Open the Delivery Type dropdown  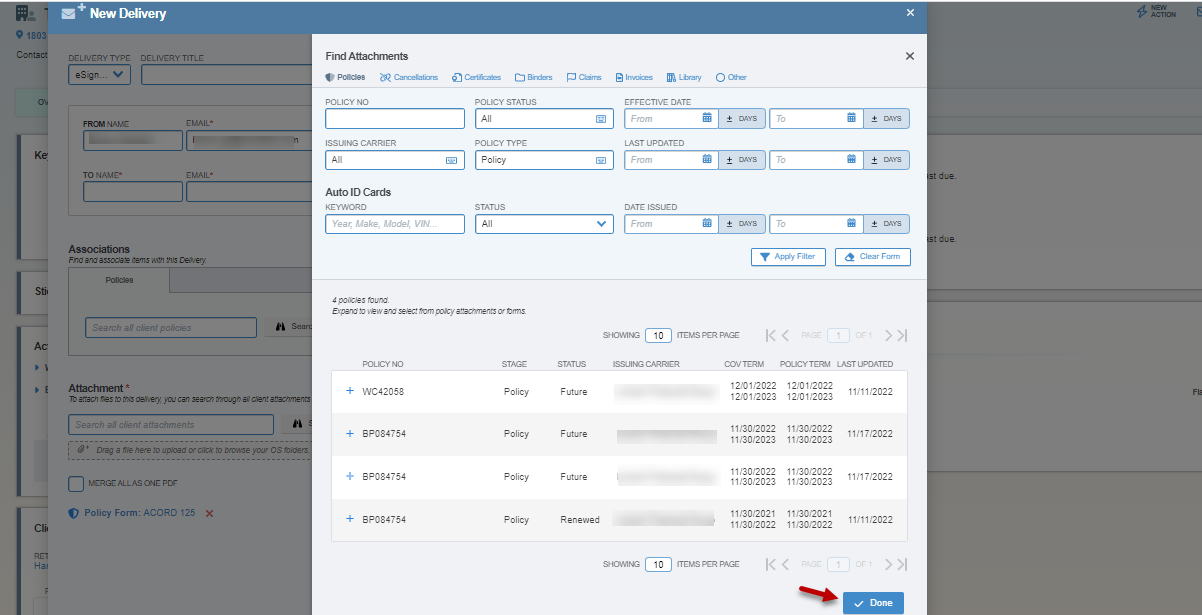tap(100, 74)
